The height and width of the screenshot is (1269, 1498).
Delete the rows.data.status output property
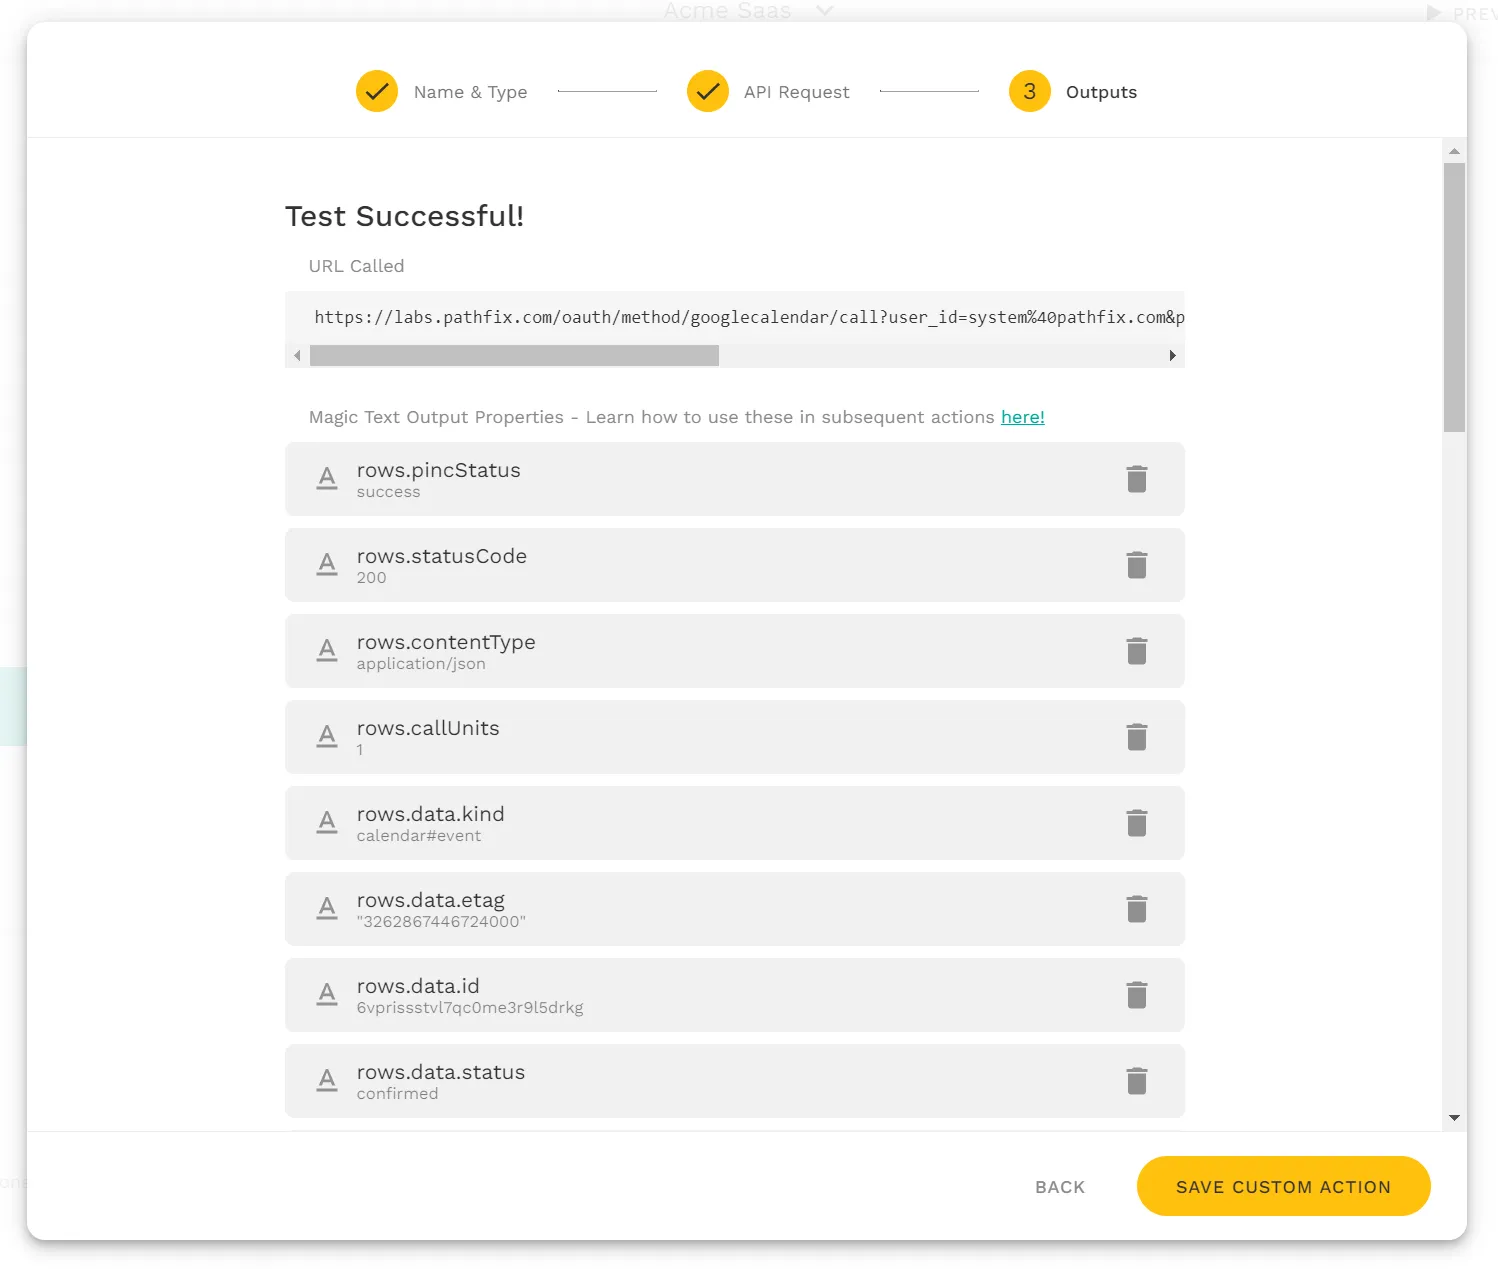1137,1081
